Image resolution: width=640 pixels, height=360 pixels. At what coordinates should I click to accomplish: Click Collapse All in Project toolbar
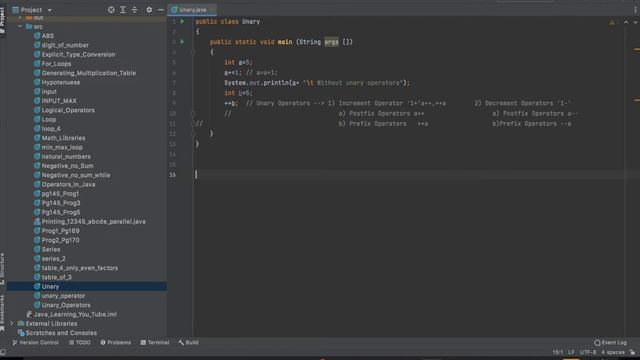(x=135, y=10)
